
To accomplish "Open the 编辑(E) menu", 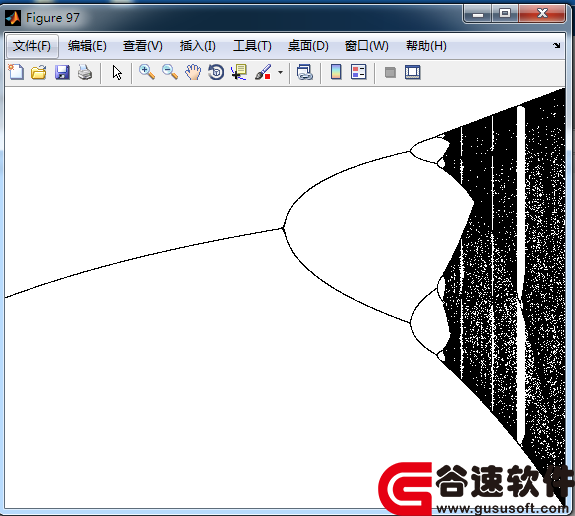I will tap(87, 46).
